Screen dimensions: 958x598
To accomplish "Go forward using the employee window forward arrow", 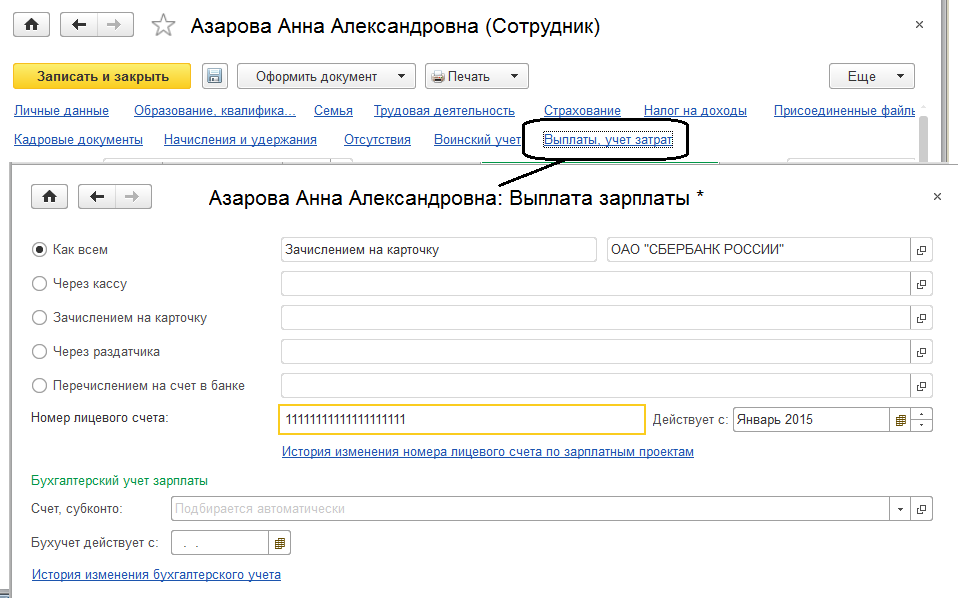I will 115,25.
